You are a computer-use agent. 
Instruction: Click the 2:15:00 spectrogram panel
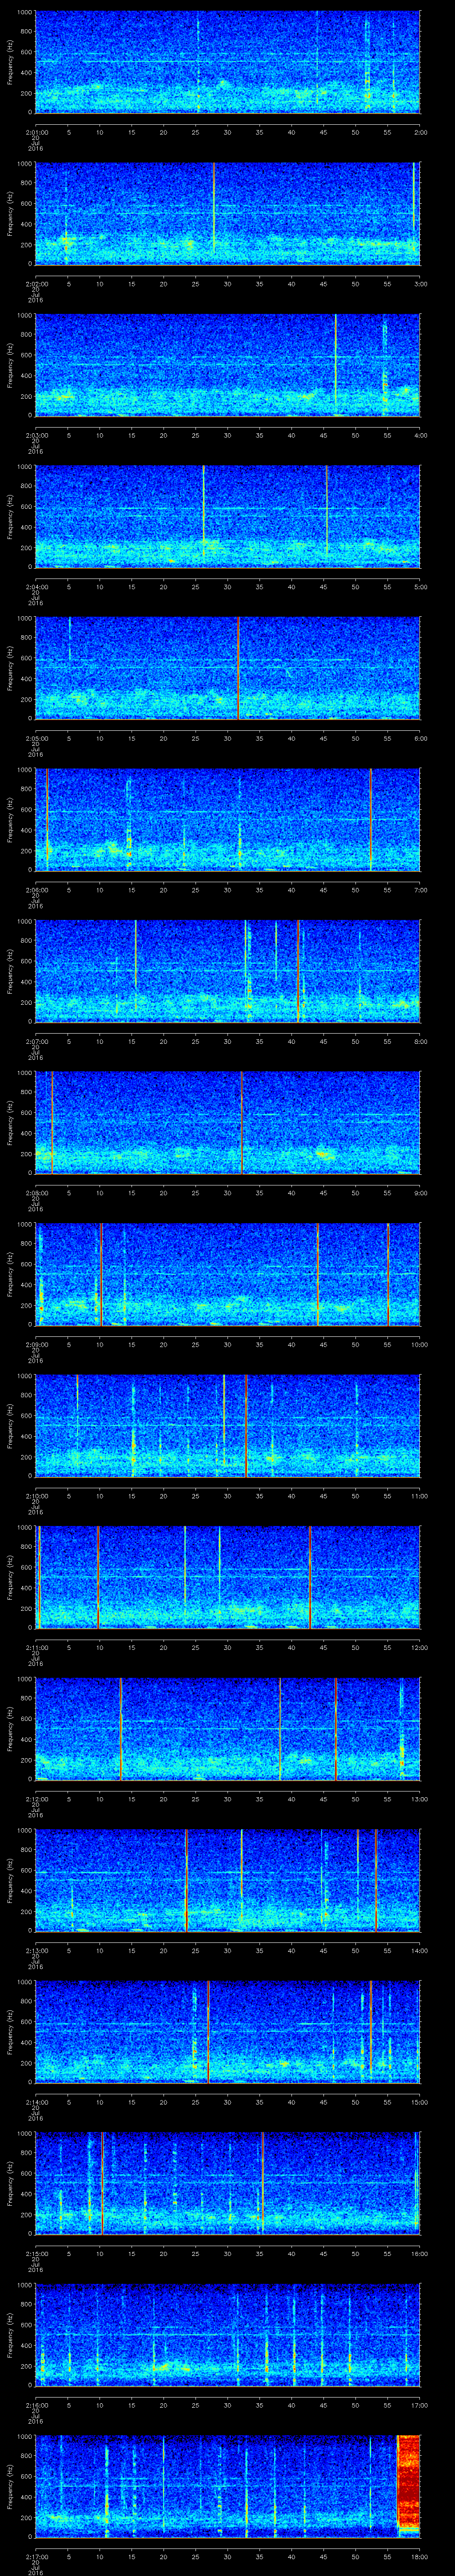click(228, 2183)
